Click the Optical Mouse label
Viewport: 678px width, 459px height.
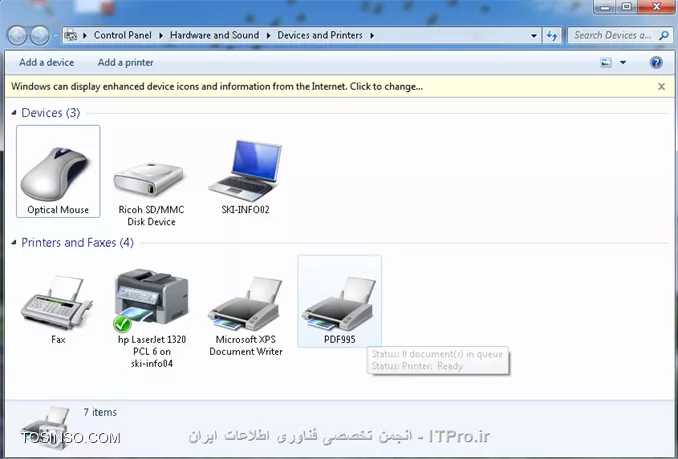point(58,210)
